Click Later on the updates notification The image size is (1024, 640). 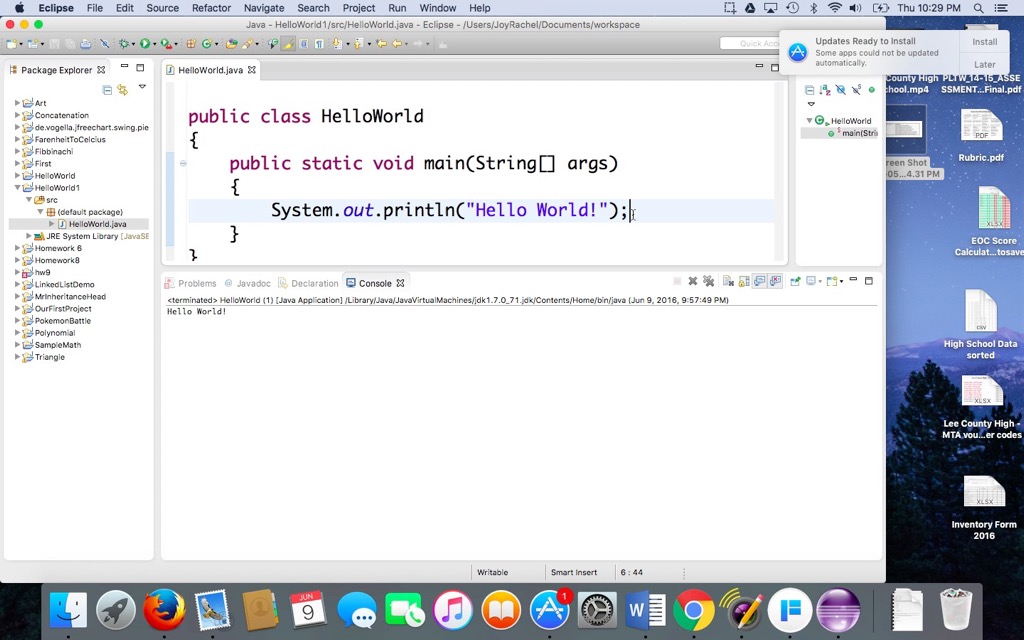(x=984, y=65)
